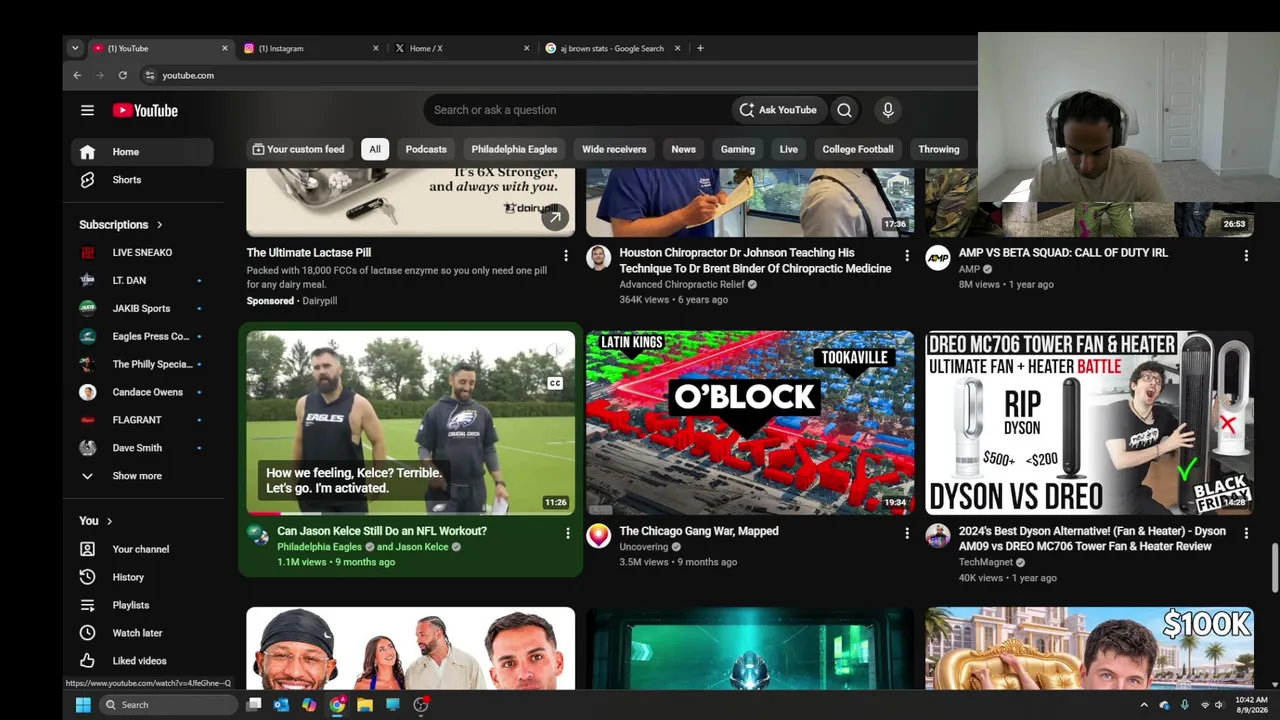Click the AMP channel avatar
This screenshot has width=1280, height=720.
coord(937,258)
